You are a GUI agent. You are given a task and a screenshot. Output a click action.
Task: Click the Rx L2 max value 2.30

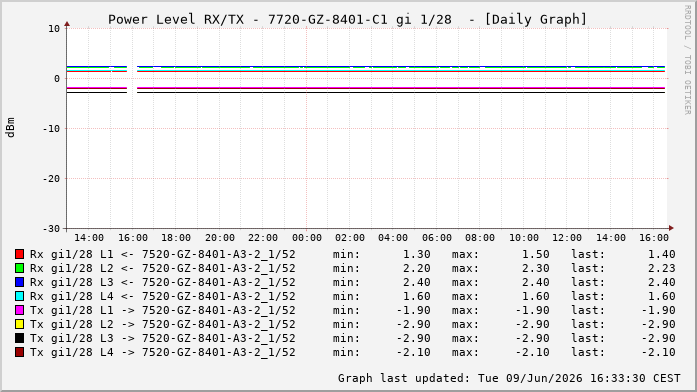pyautogui.click(x=536, y=268)
